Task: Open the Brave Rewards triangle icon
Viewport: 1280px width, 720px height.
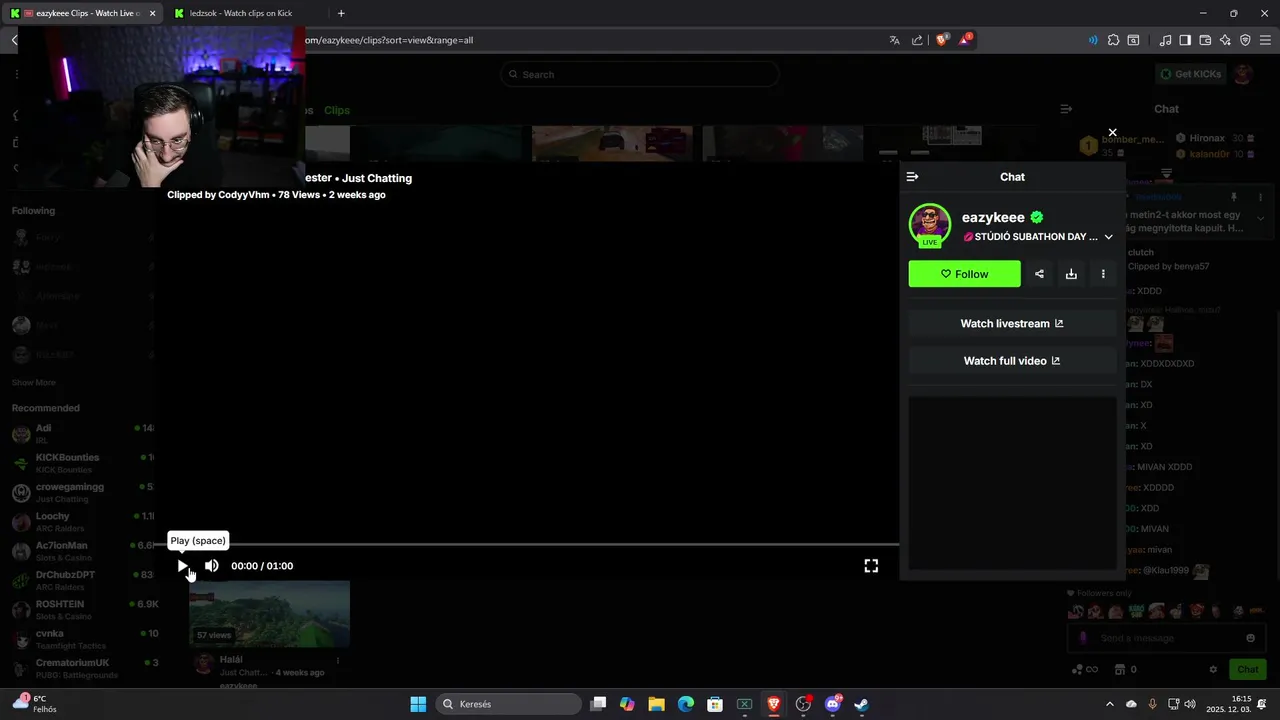Action: tap(965, 40)
